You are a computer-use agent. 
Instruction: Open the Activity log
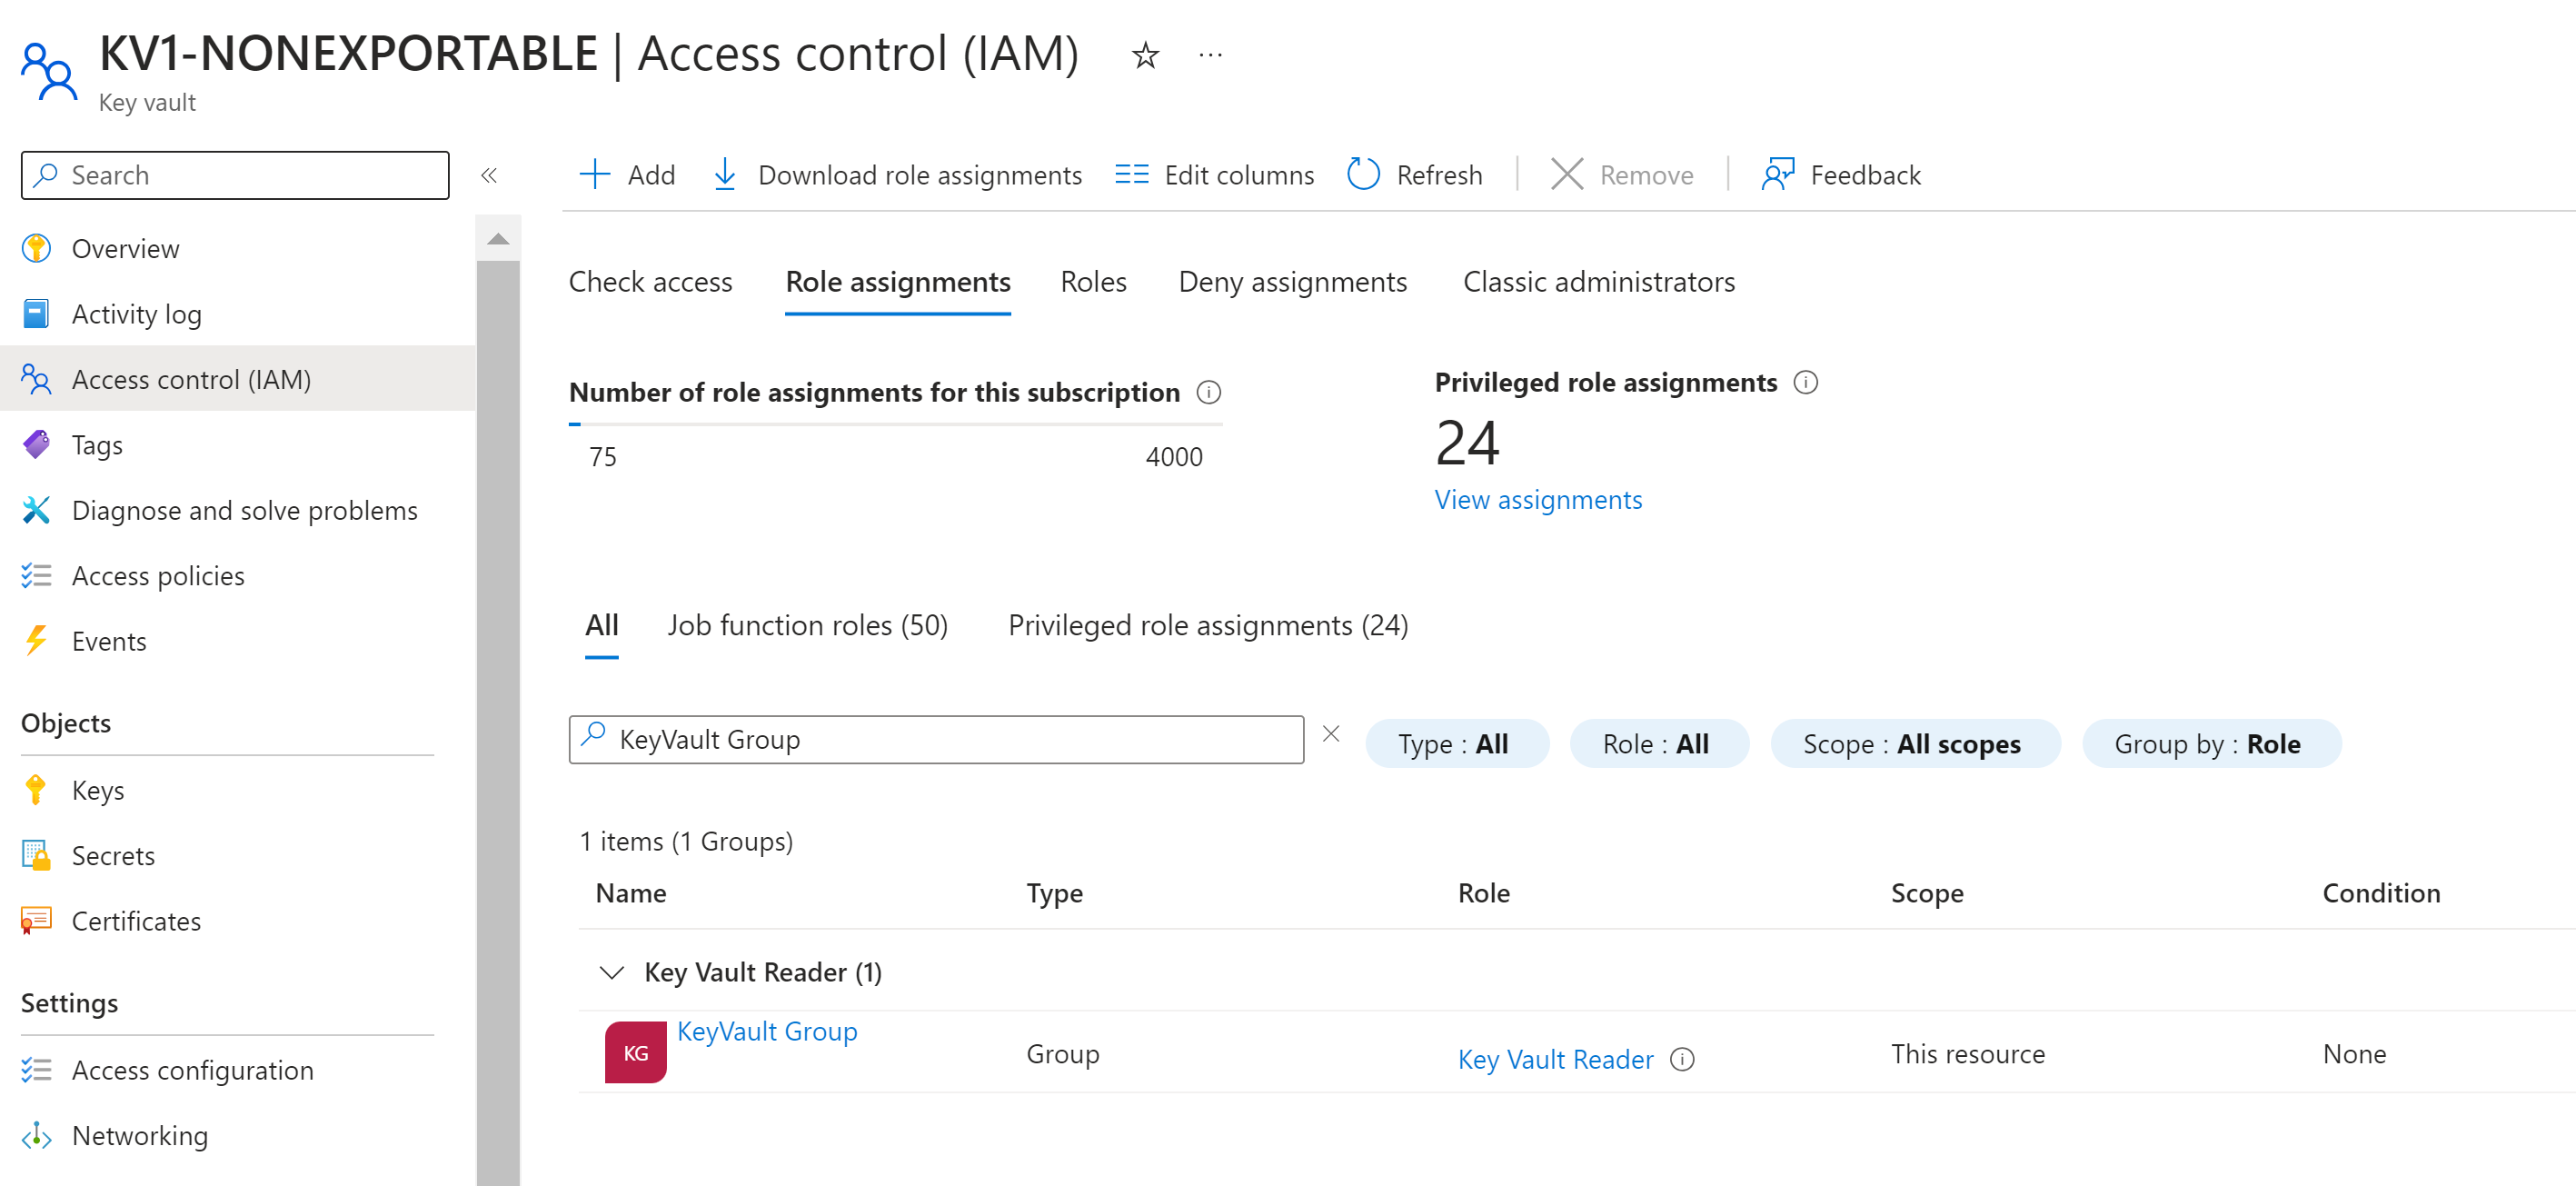[x=136, y=313]
